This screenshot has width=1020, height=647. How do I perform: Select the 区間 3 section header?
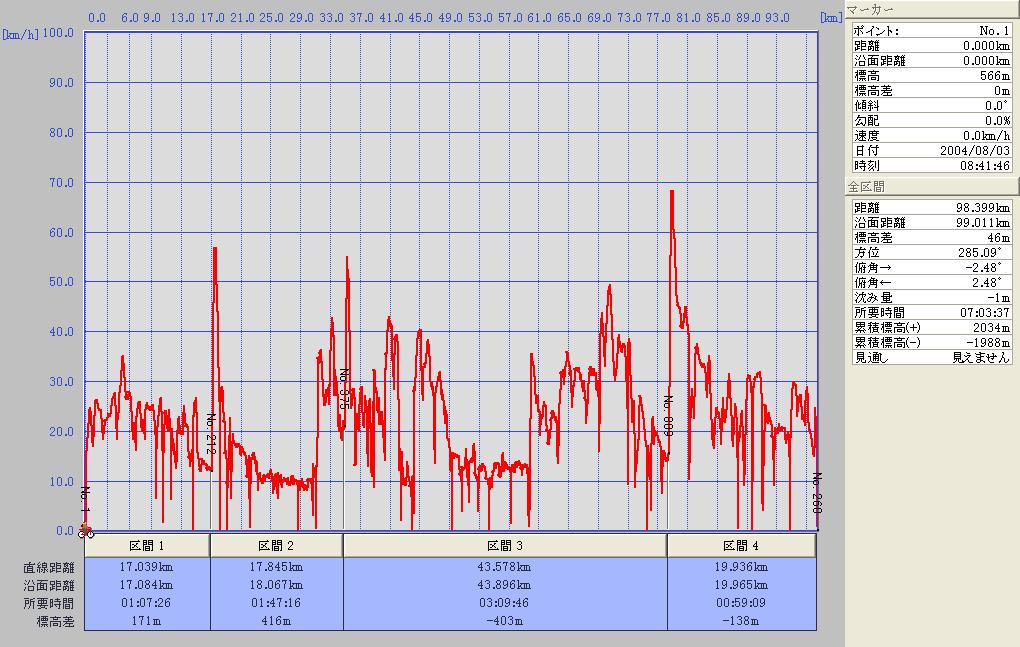tap(505, 546)
